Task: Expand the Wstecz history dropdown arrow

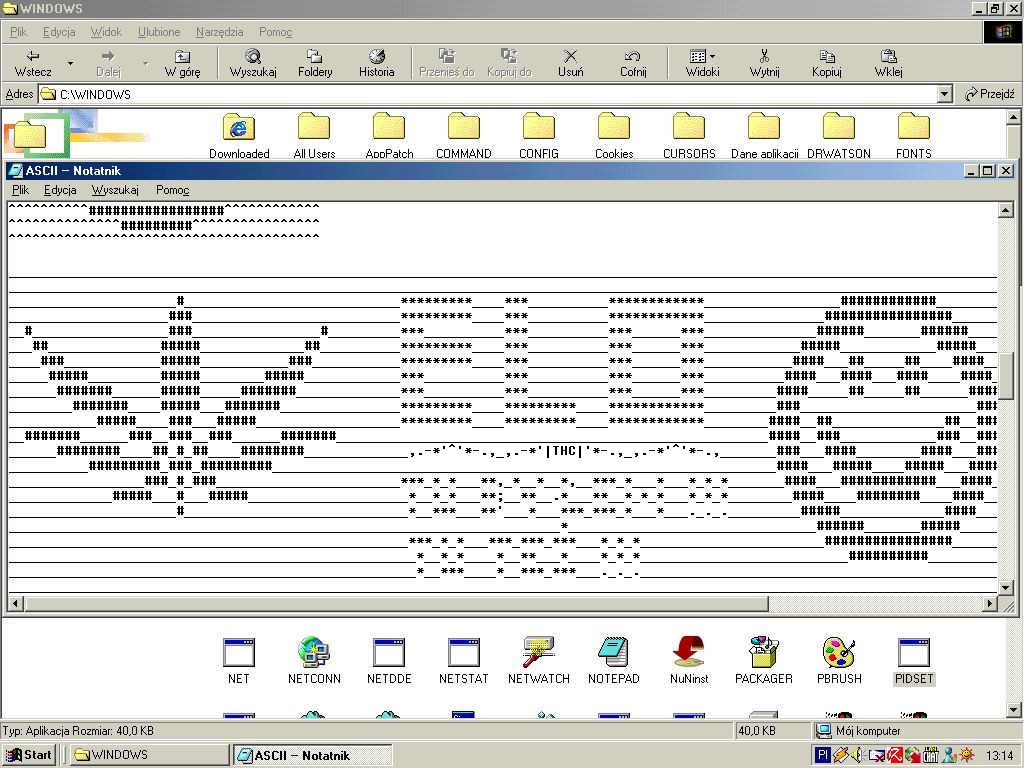Action: (x=70, y=64)
